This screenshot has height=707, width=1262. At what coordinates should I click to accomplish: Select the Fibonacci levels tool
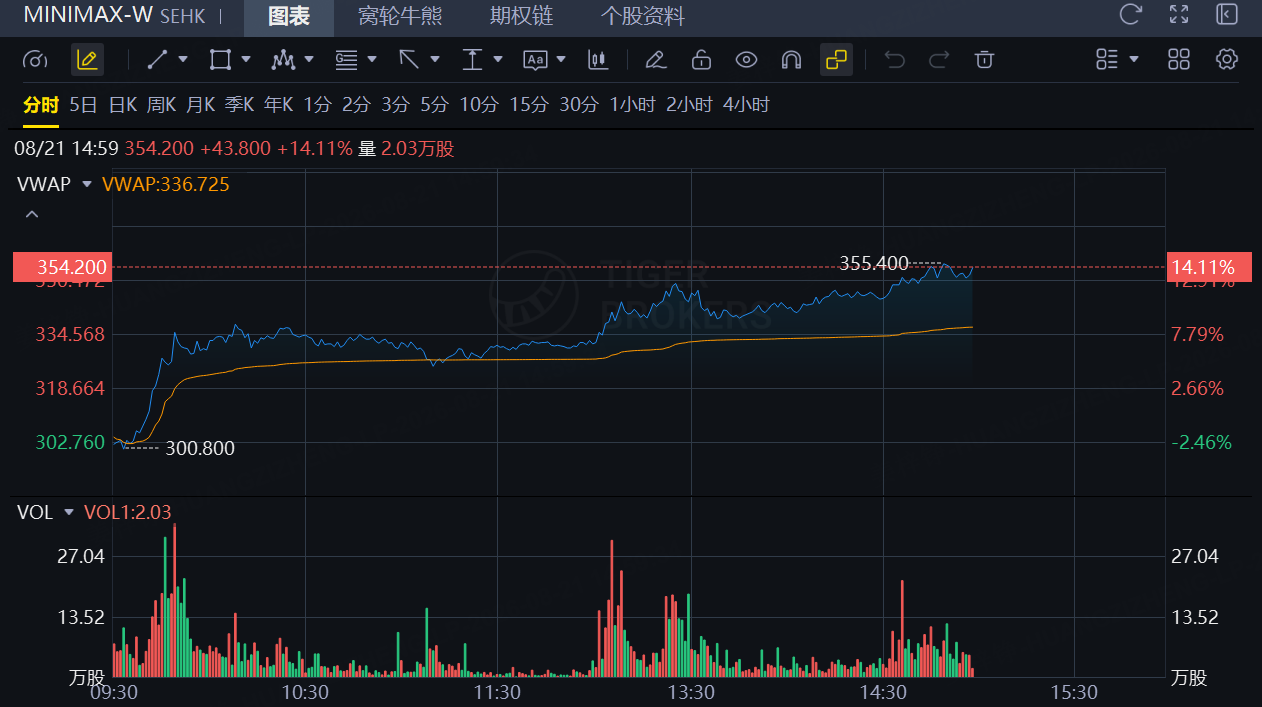pos(346,60)
